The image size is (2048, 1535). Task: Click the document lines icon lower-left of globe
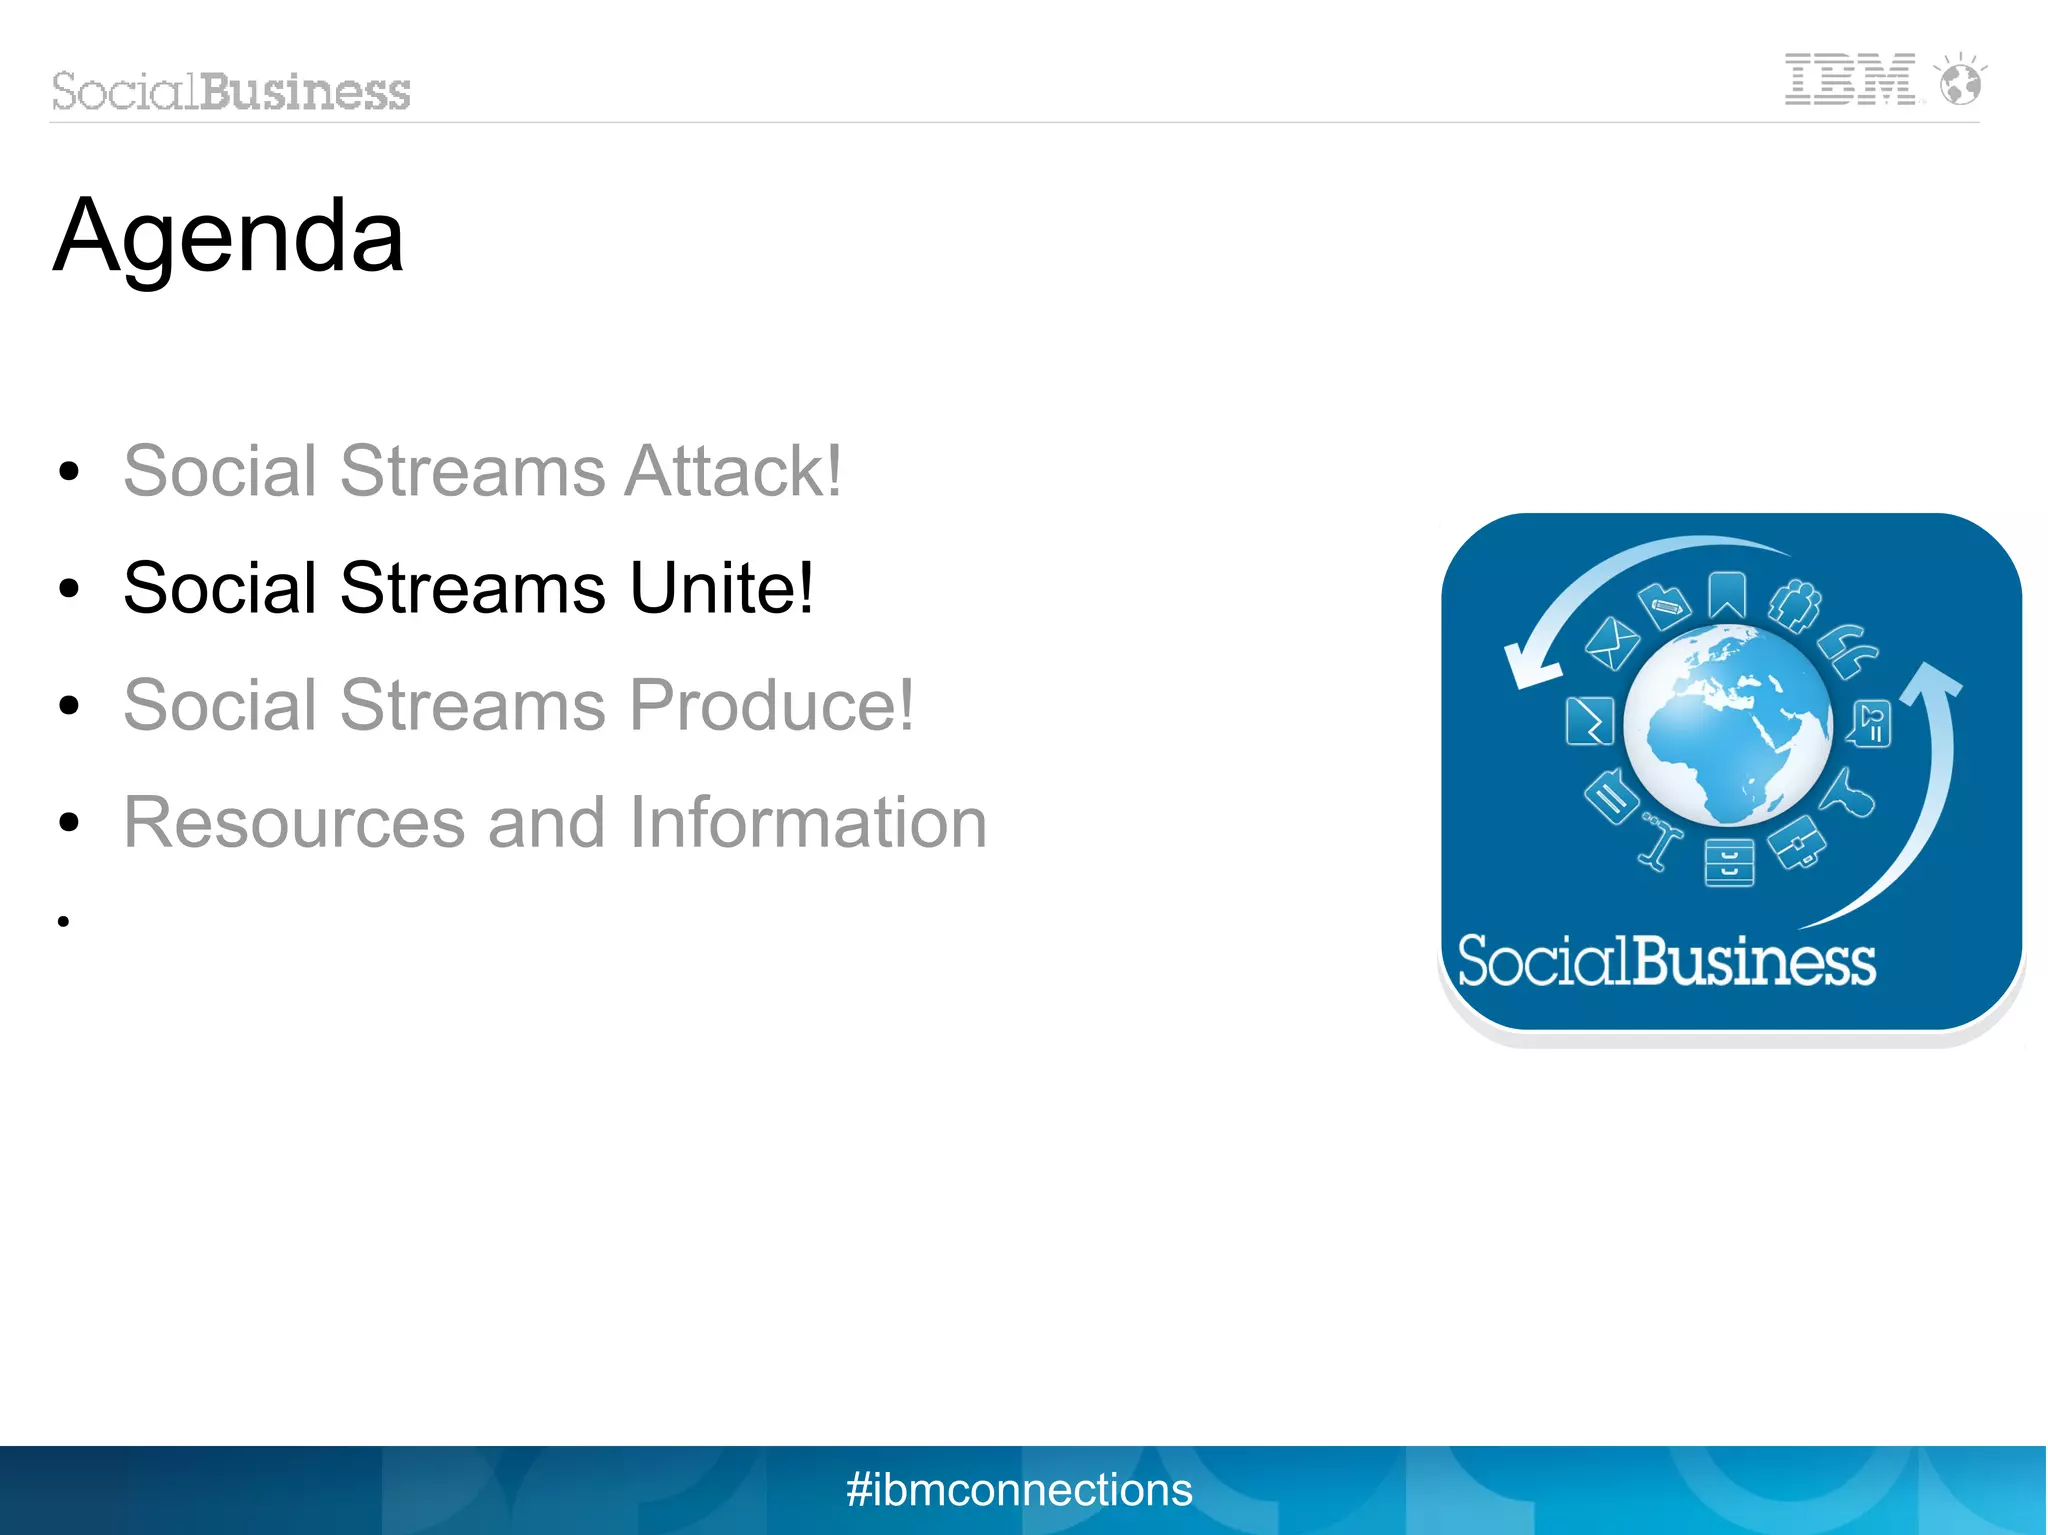coord(1611,796)
